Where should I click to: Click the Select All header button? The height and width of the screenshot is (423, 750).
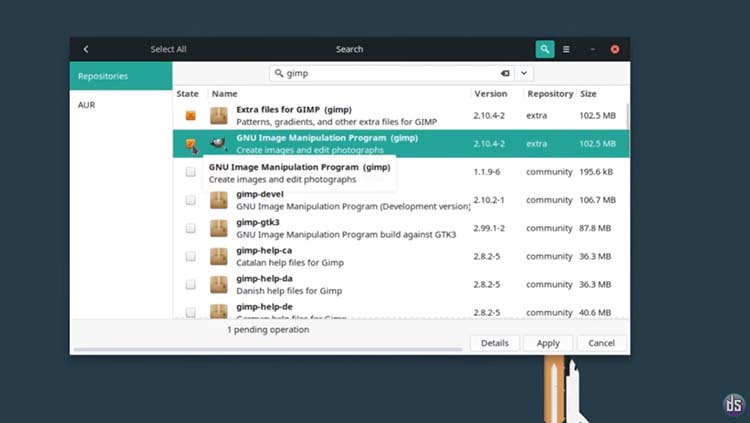pyautogui.click(x=168, y=49)
